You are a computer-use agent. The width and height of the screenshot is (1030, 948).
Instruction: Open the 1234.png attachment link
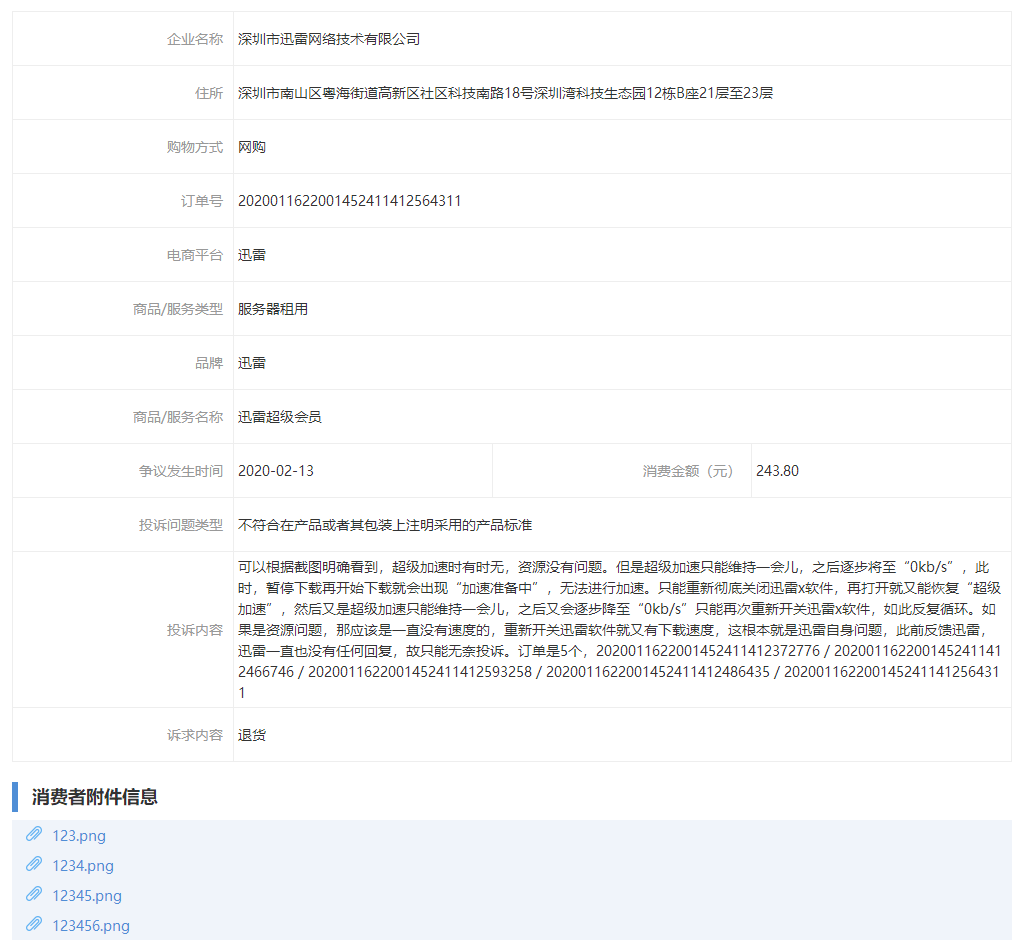pos(83,865)
